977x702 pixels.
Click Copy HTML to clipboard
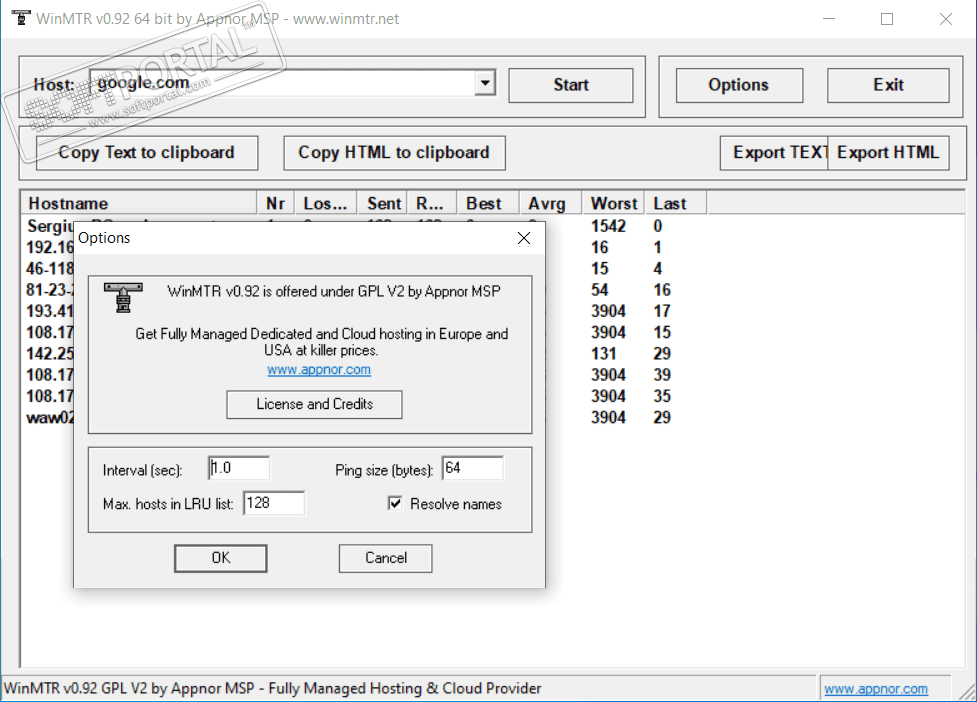tap(394, 153)
